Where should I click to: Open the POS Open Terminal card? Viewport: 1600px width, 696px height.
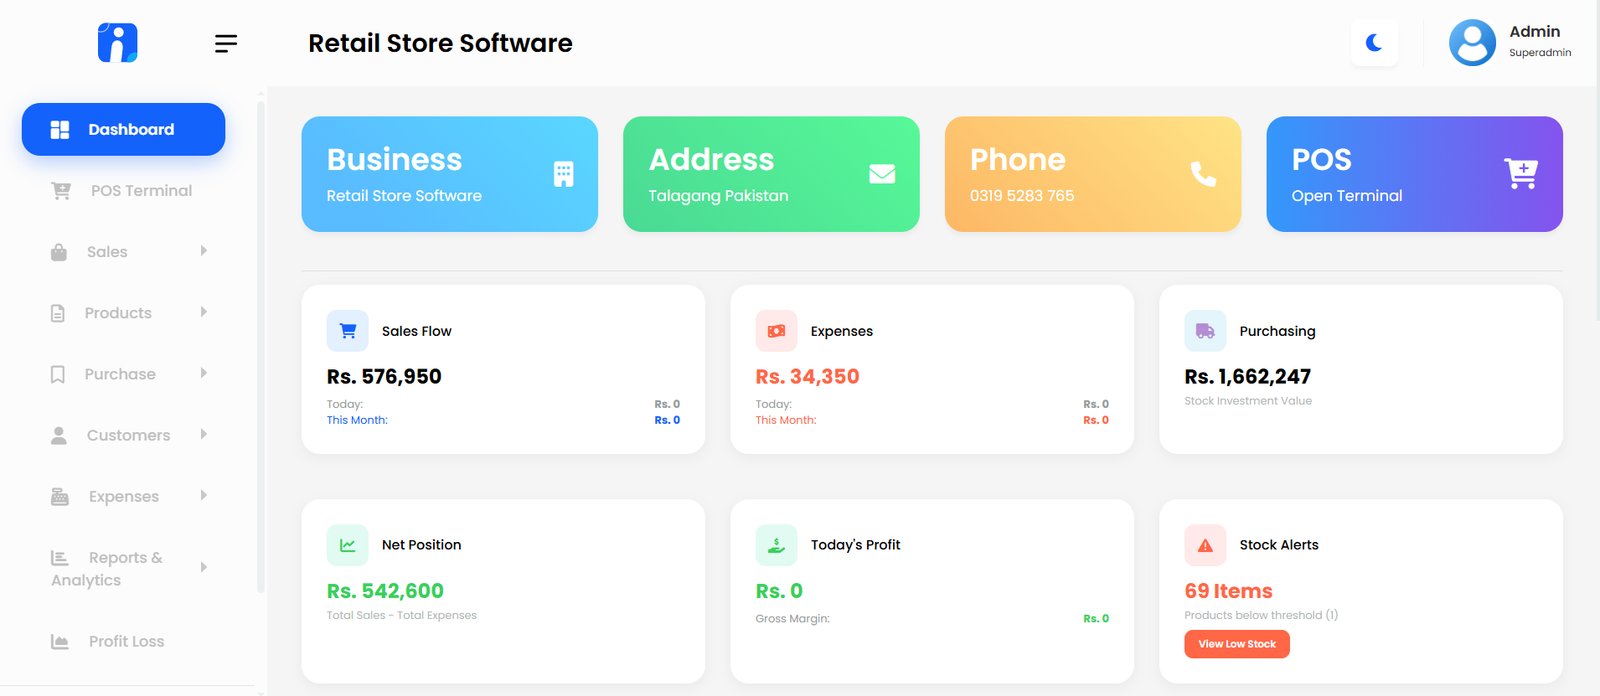(x=1414, y=174)
